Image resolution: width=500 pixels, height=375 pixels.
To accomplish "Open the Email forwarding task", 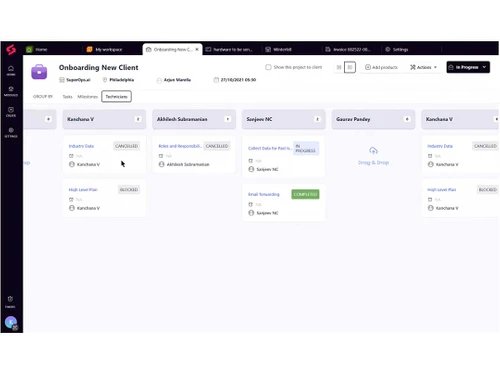I will (x=264, y=194).
